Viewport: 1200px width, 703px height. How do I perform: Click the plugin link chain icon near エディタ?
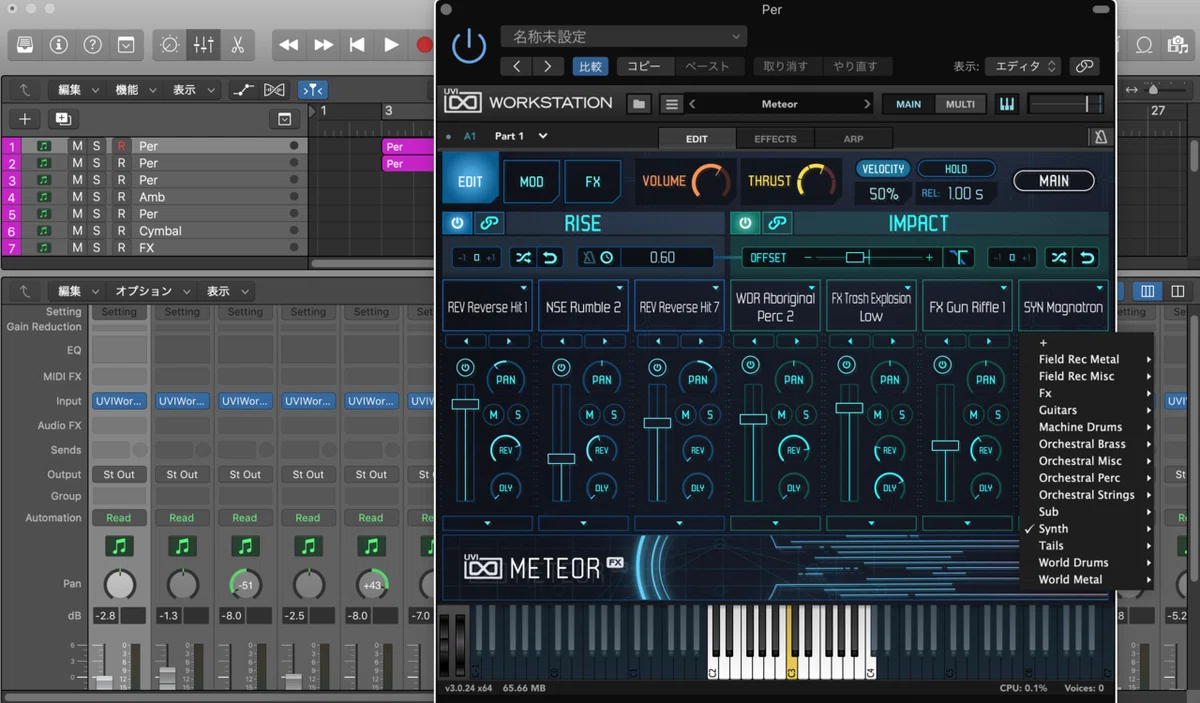(1083, 66)
